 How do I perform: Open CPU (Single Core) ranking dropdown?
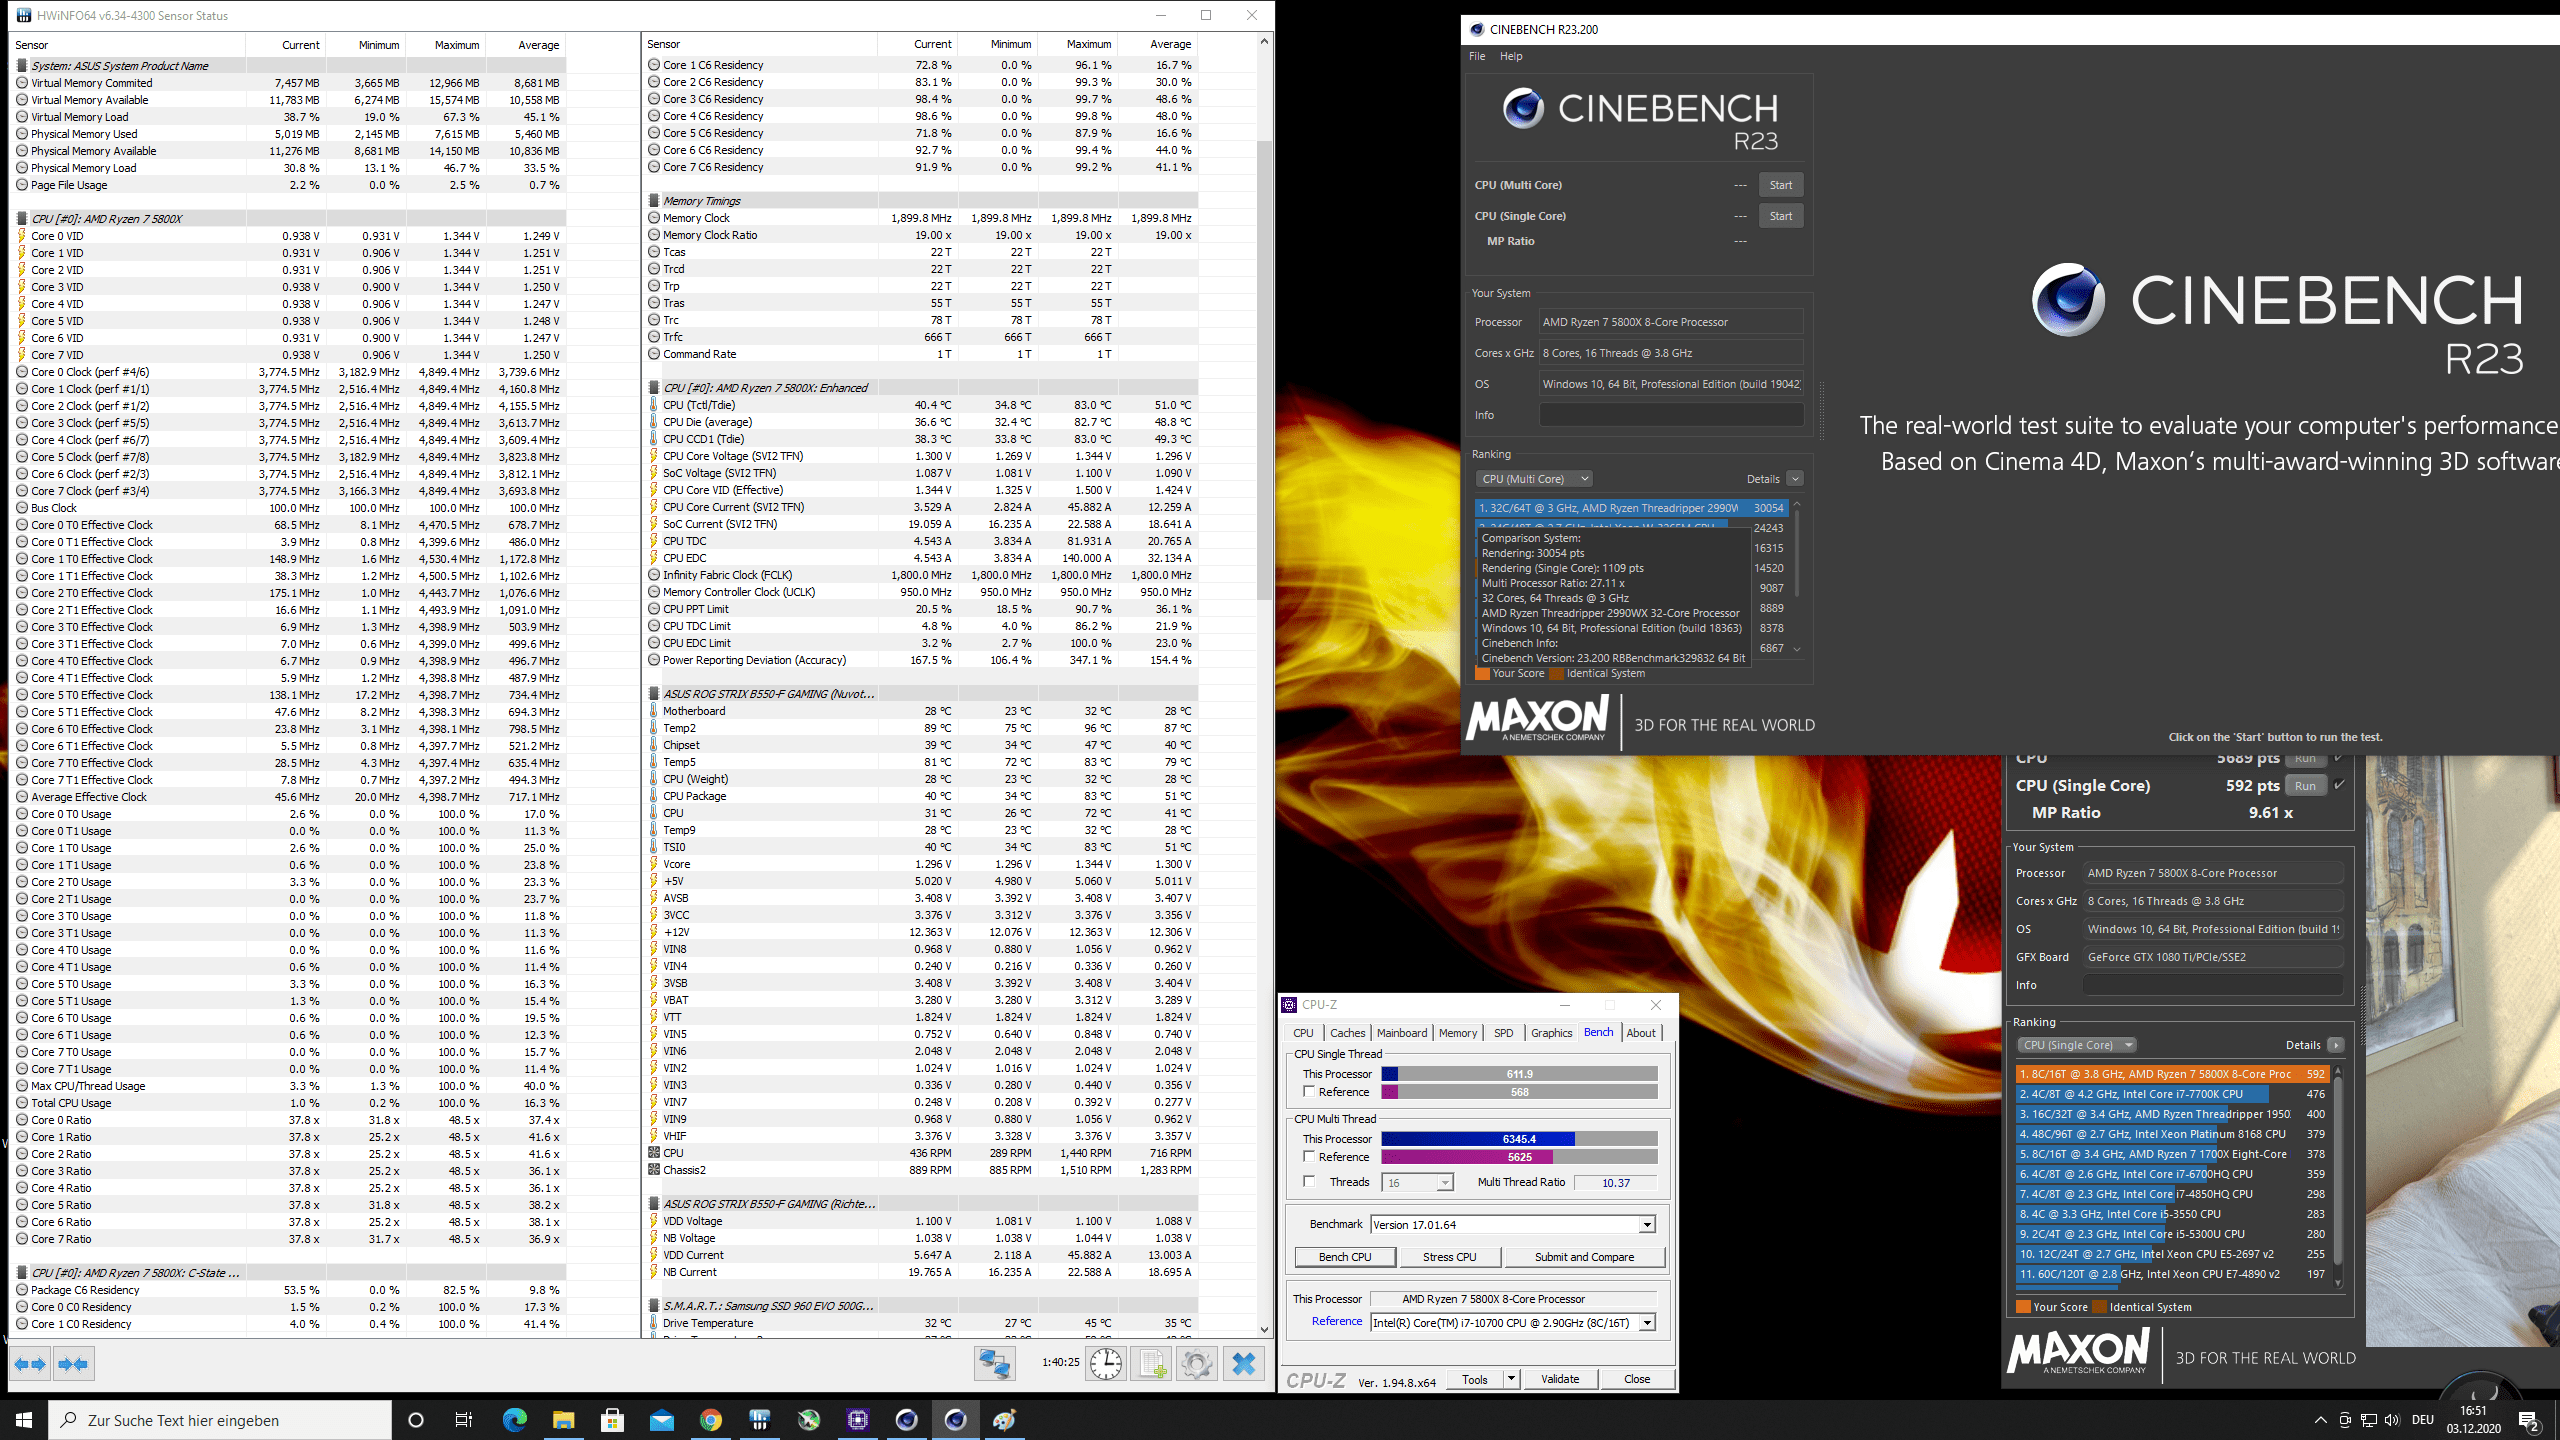[2076, 1045]
